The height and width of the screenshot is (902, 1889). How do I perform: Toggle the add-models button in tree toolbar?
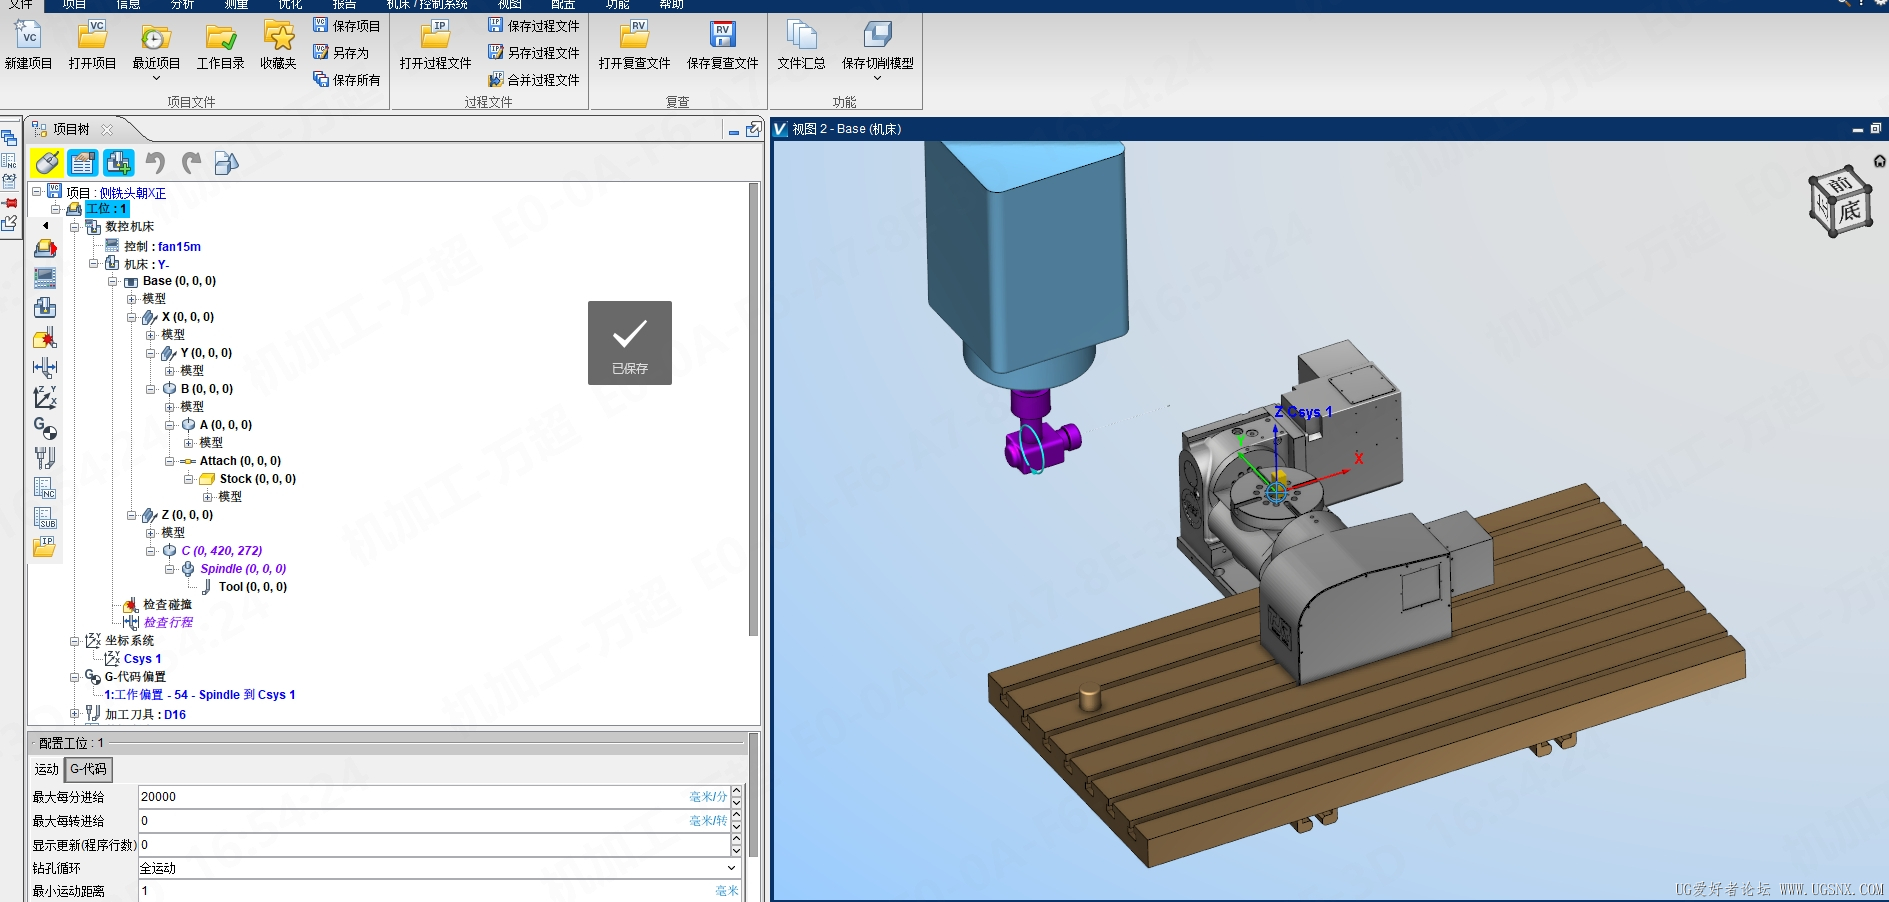pos(119,163)
